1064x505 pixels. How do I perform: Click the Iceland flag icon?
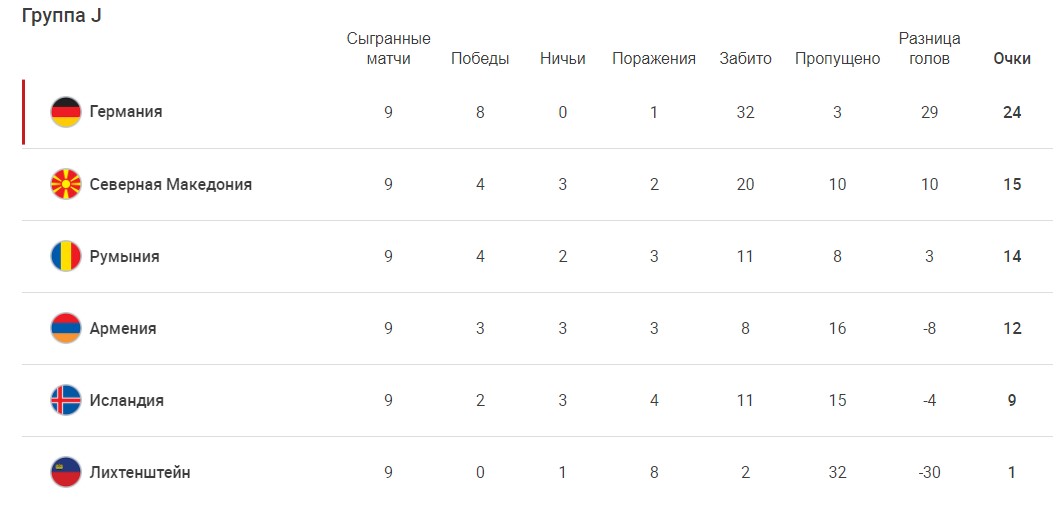pos(66,400)
